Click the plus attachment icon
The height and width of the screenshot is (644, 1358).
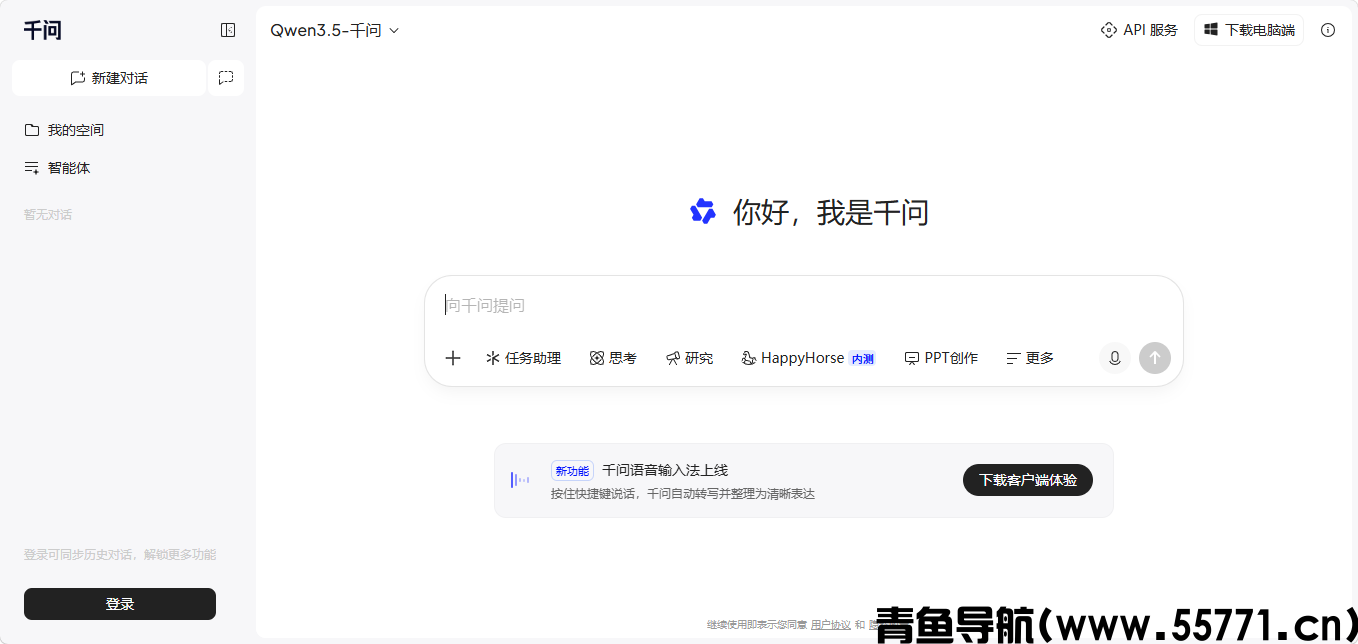click(453, 358)
